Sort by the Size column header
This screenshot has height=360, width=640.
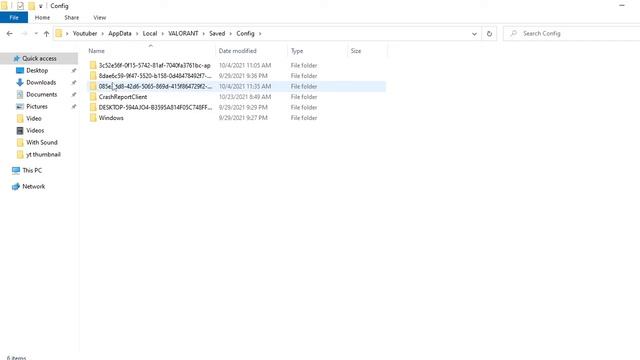356,51
